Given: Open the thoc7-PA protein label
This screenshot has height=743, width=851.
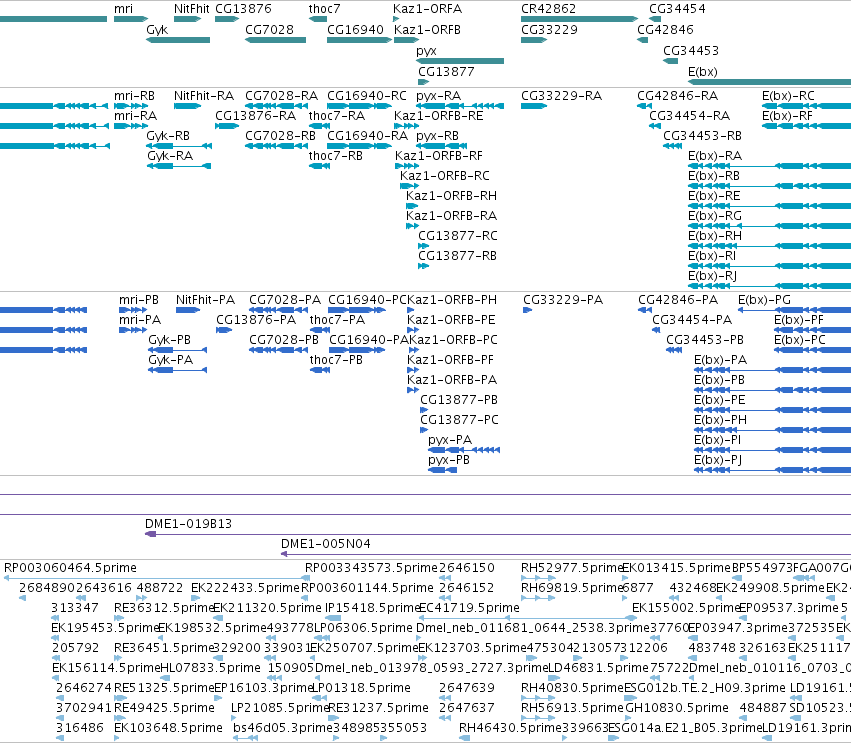Looking at the screenshot, I should 338,320.
